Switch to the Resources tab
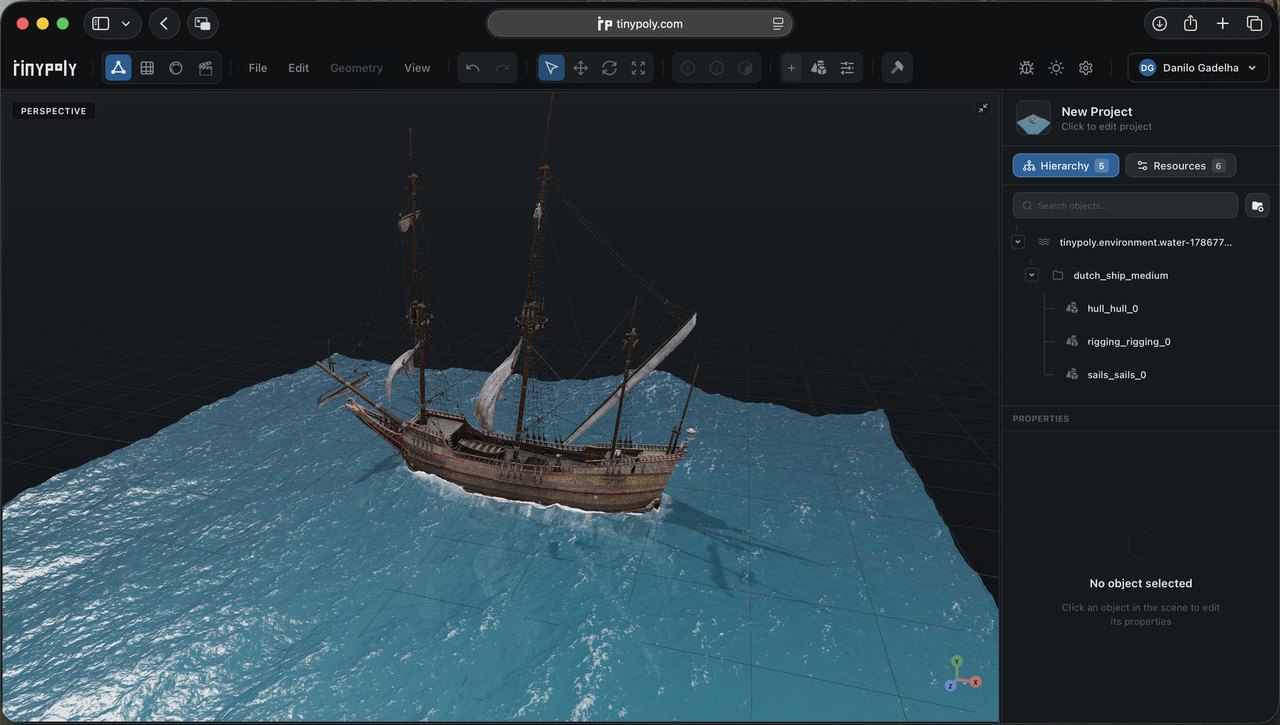The width and height of the screenshot is (1280, 725). click(x=1181, y=166)
